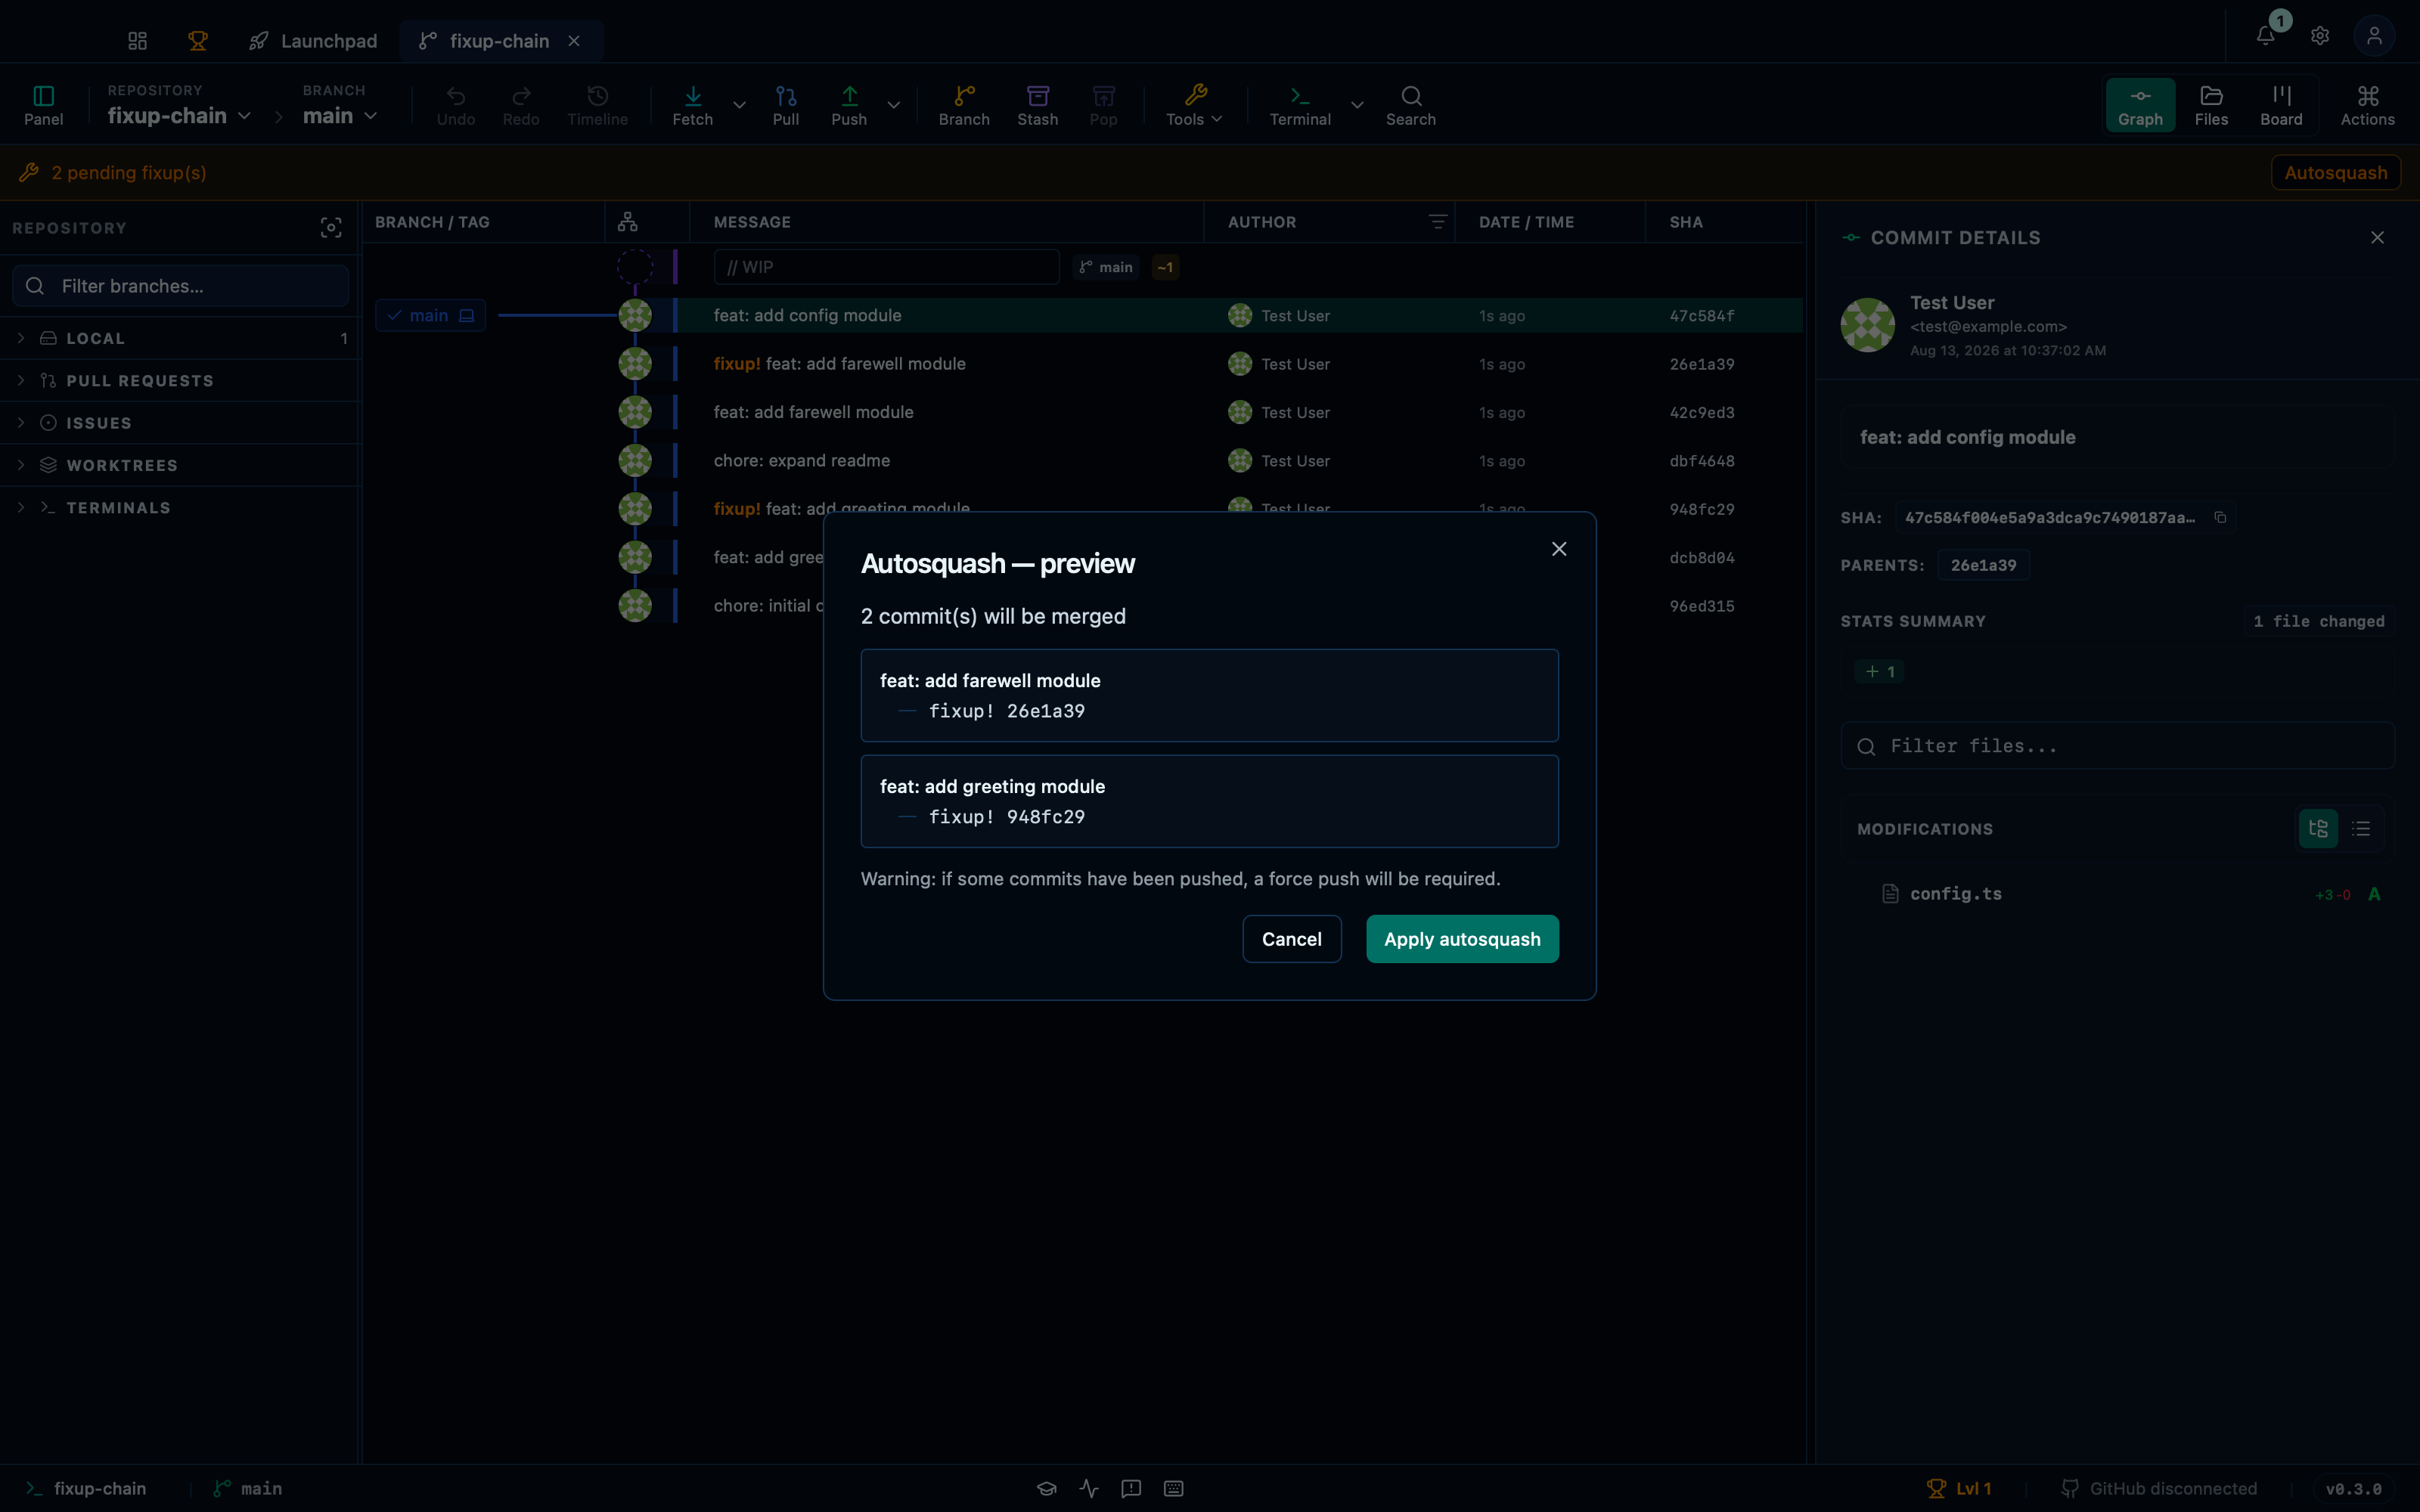2420x1512 pixels.
Task: Open the Tools dropdown menu
Action: tap(1195, 105)
